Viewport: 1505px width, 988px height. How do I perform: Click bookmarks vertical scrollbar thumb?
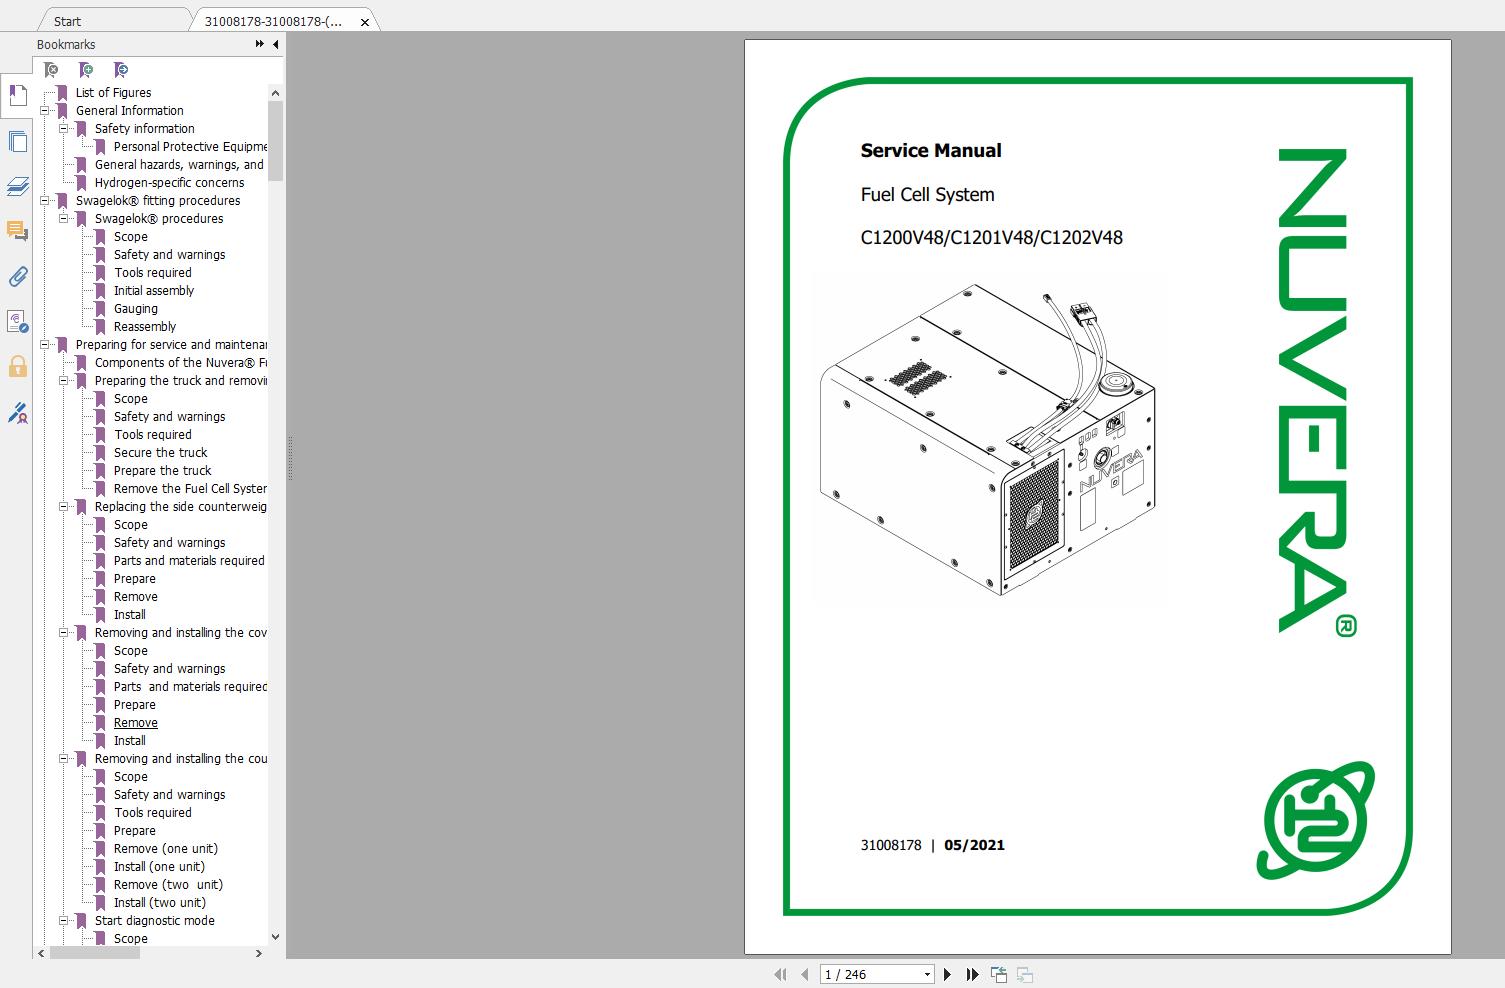276,141
